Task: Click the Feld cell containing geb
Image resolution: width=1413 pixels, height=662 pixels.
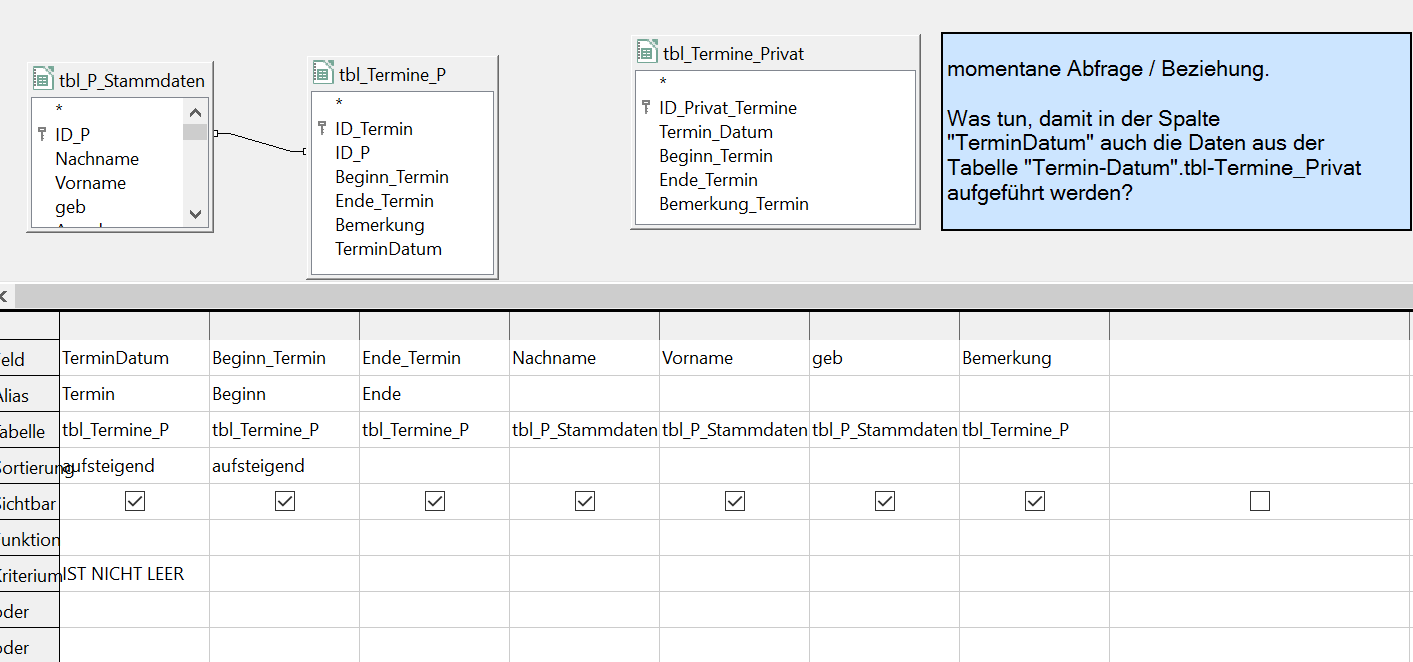Action: tap(885, 358)
